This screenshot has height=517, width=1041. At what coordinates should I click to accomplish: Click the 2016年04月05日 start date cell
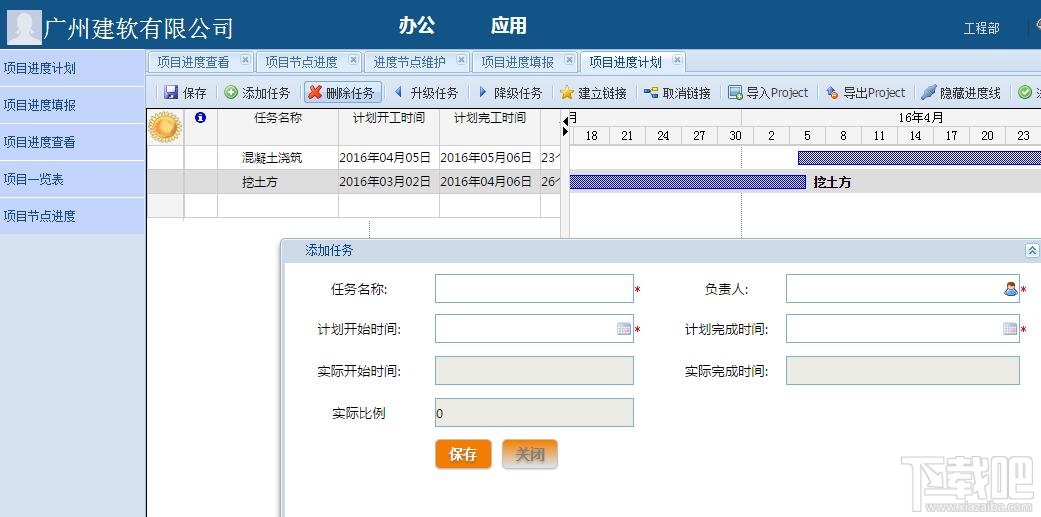coord(389,158)
